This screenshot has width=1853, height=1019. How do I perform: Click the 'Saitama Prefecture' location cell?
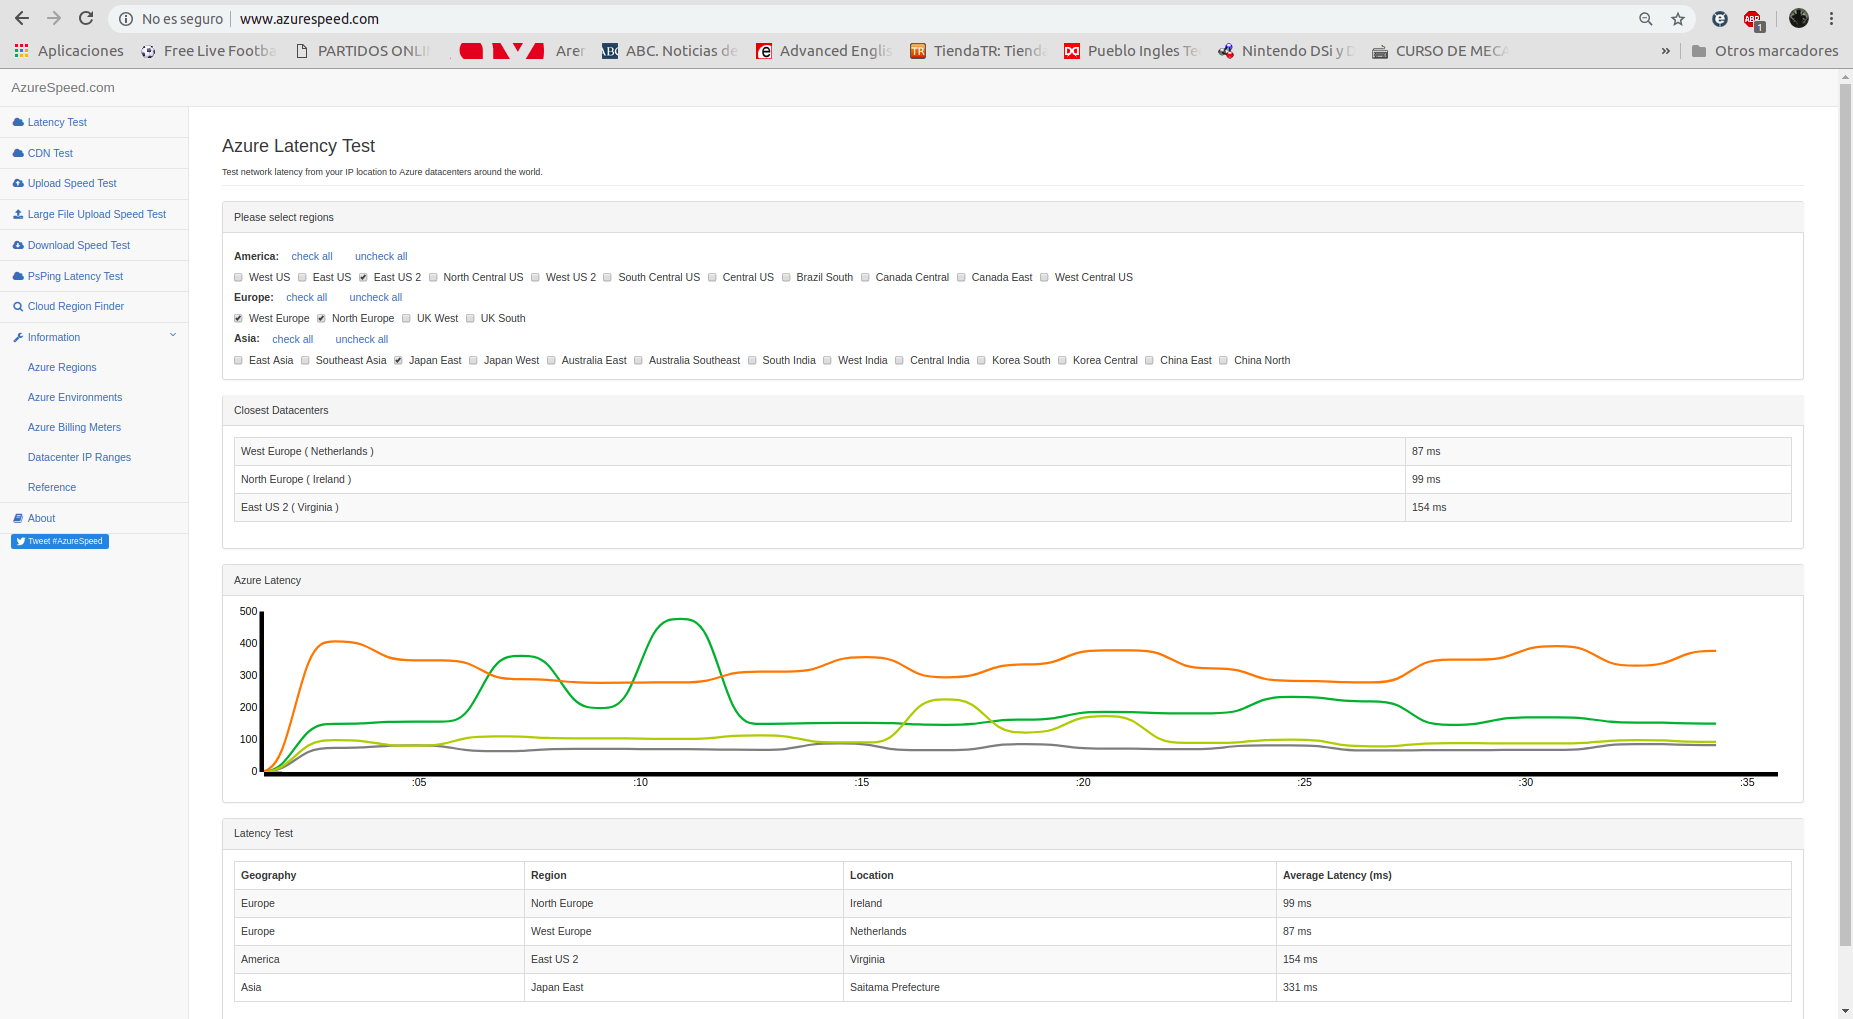[1059, 987]
